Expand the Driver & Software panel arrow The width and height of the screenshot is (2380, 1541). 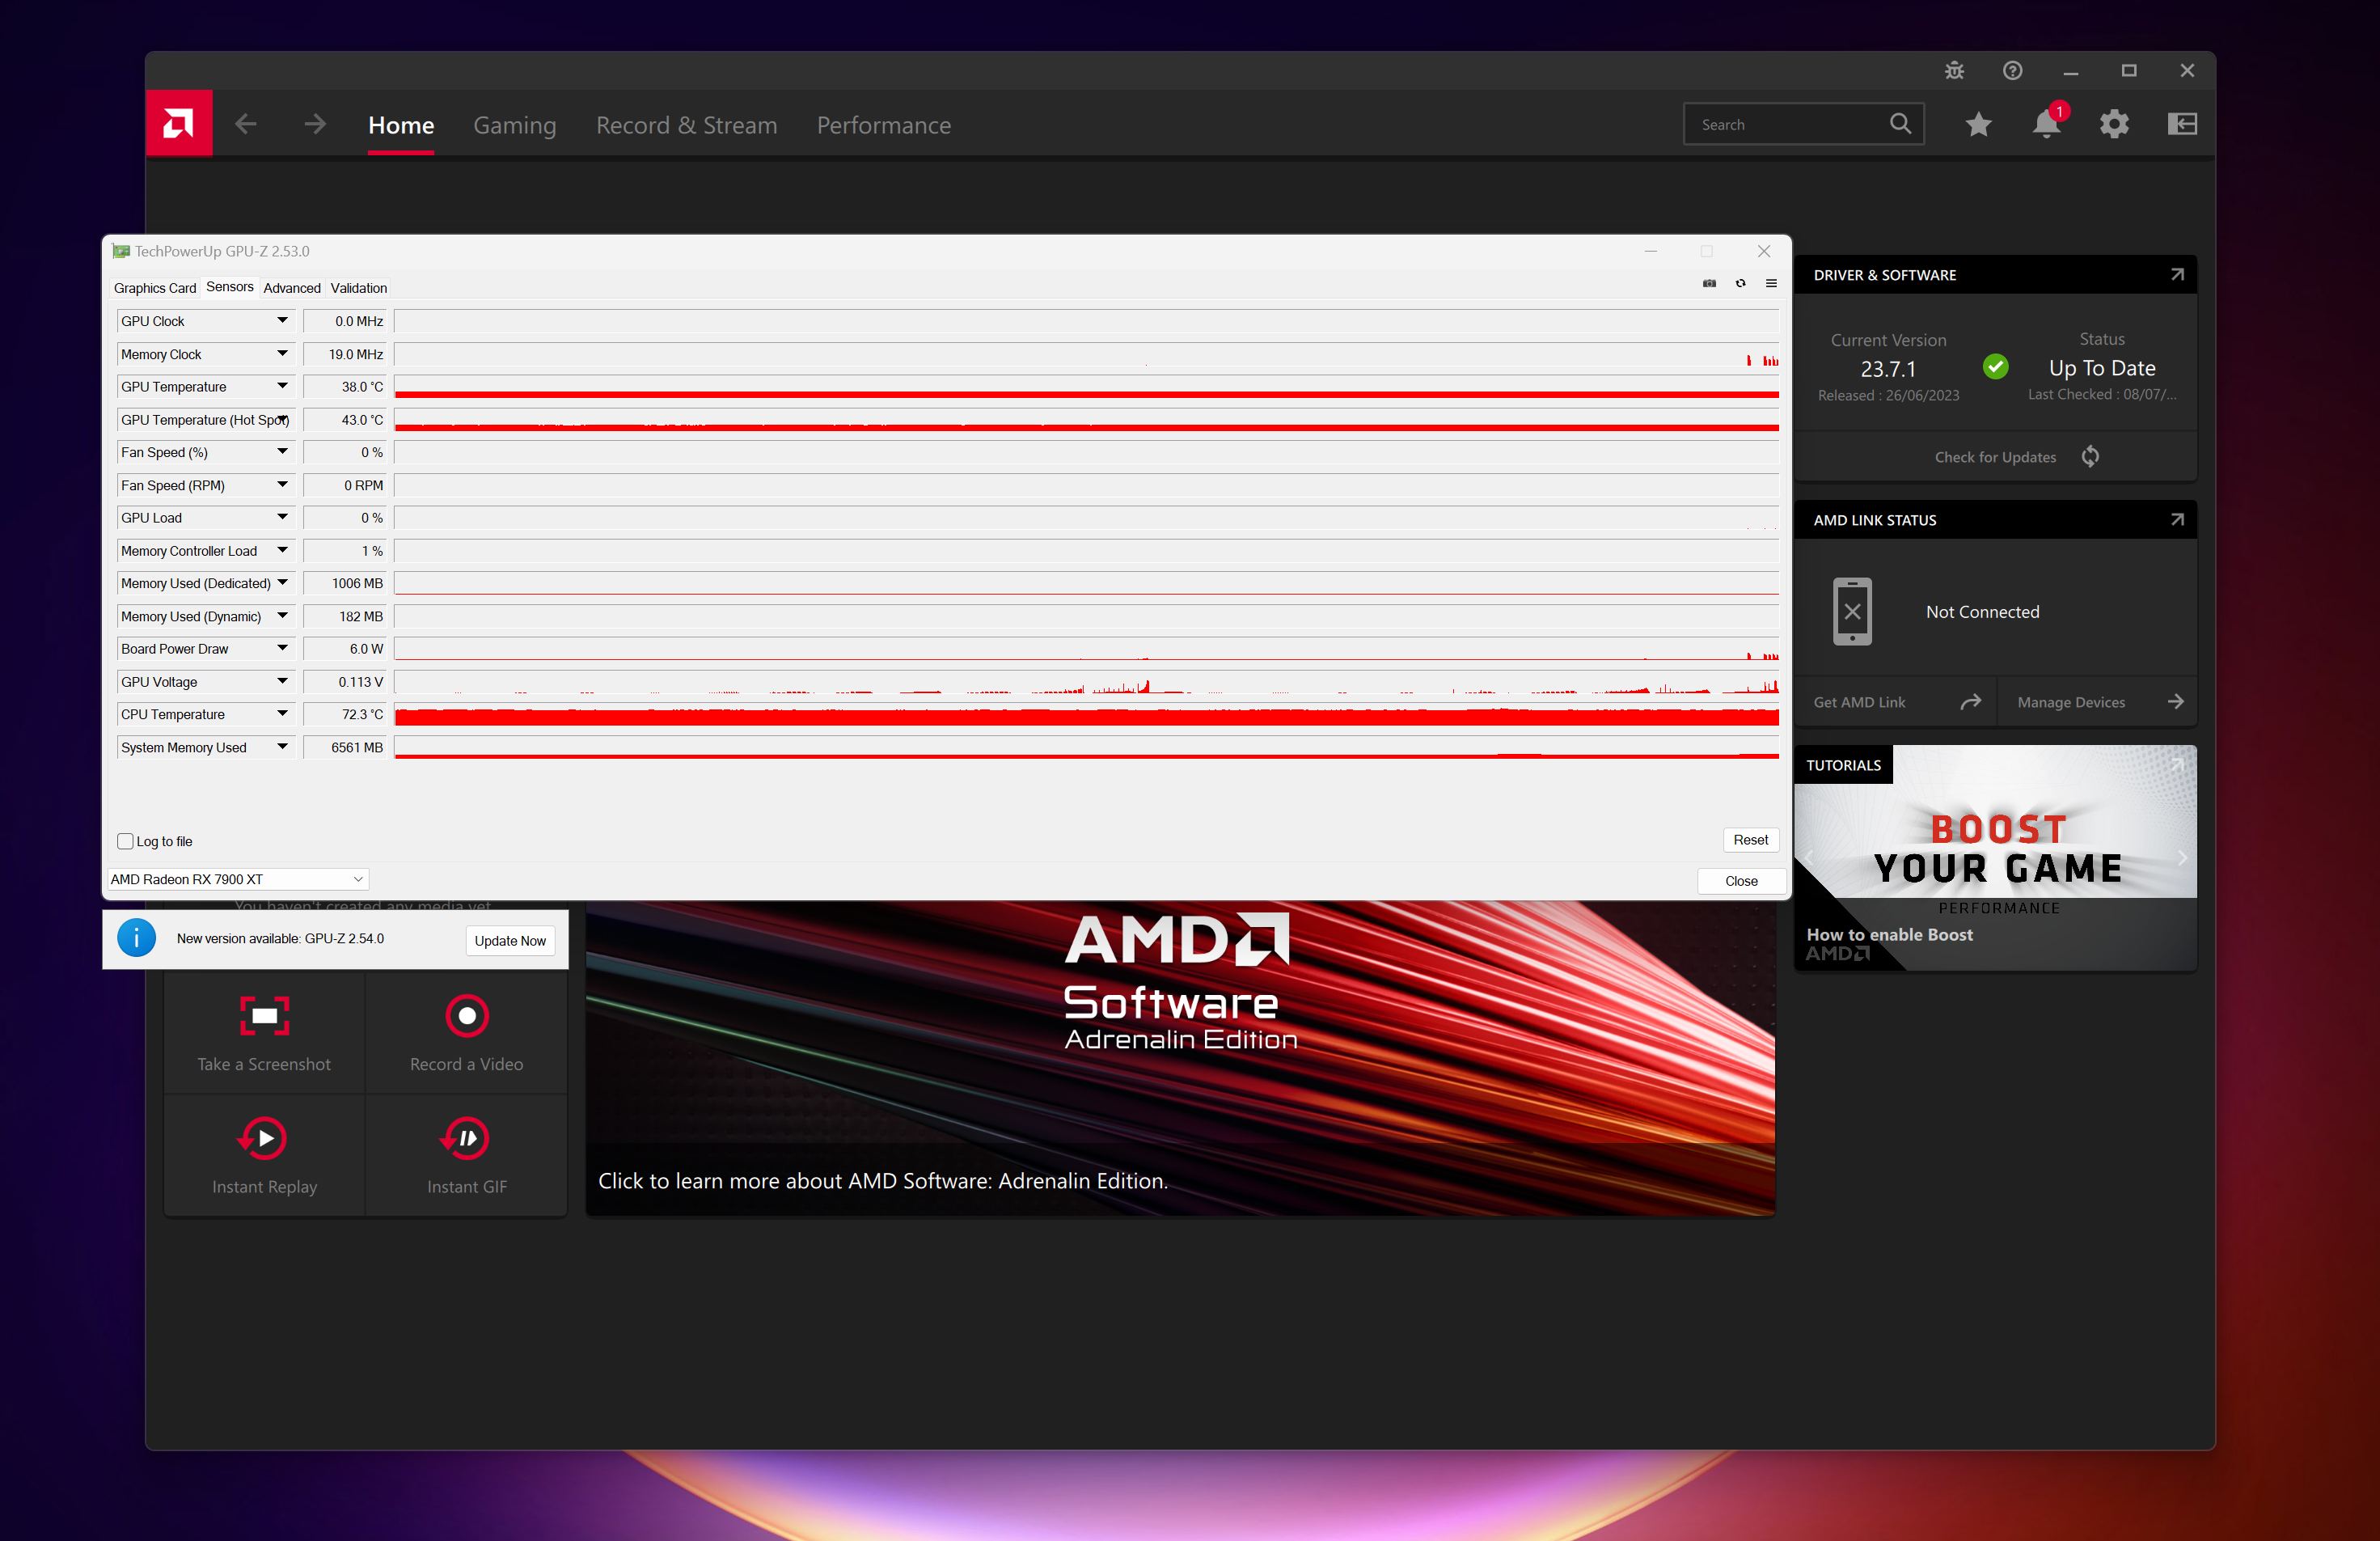pos(2177,274)
